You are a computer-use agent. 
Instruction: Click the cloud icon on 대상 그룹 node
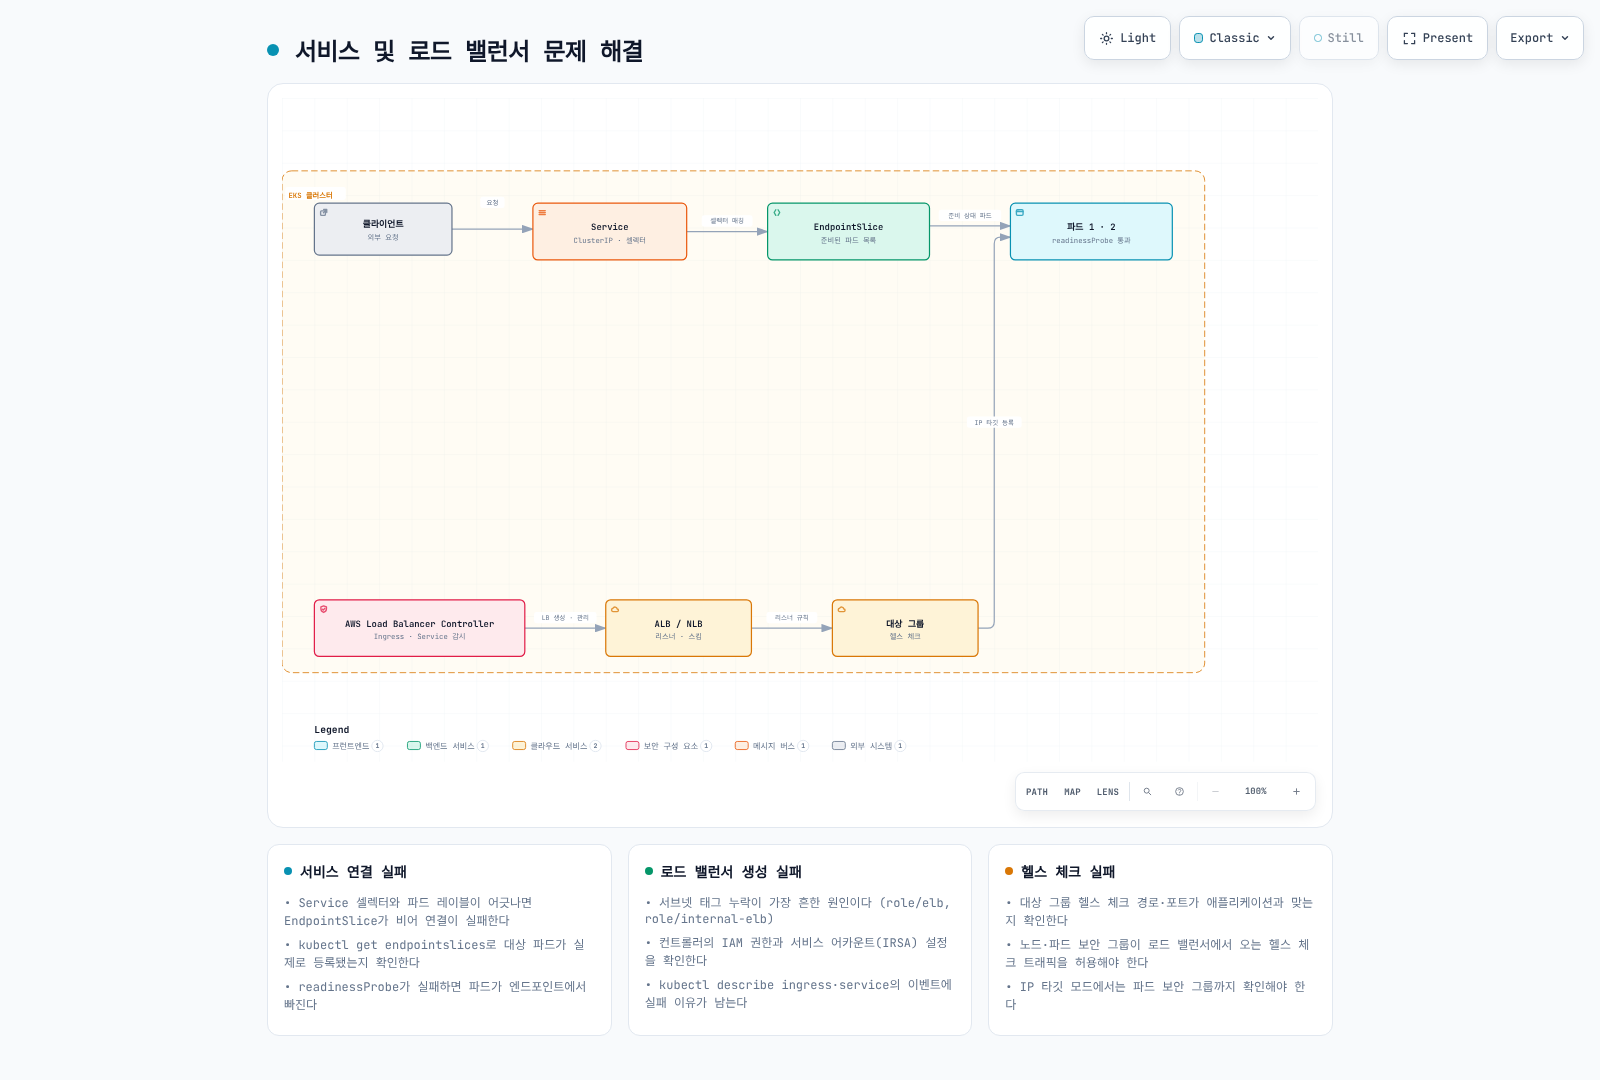[x=841, y=609]
